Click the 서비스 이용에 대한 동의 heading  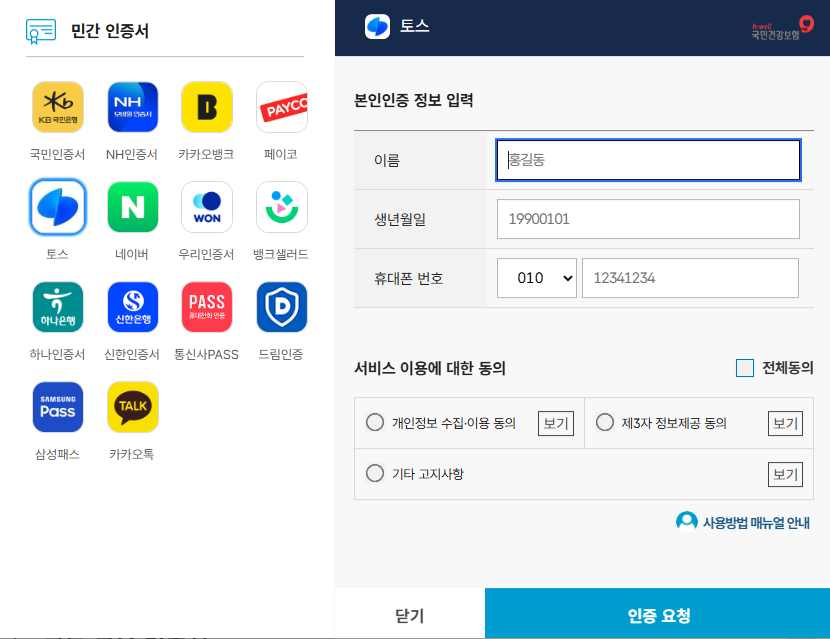pyautogui.click(x=430, y=368)
